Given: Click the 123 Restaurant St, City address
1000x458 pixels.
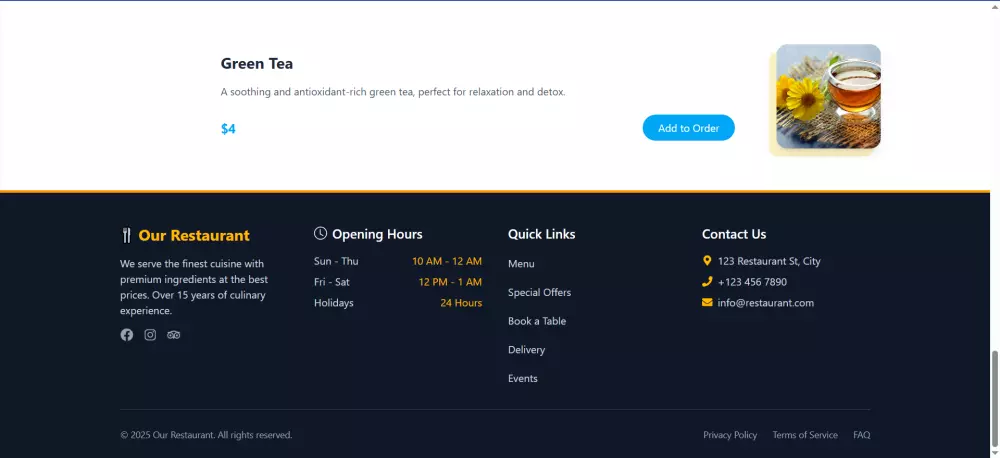Looking at the screenshot, I should pyautogui.click(x=769, y=261).
